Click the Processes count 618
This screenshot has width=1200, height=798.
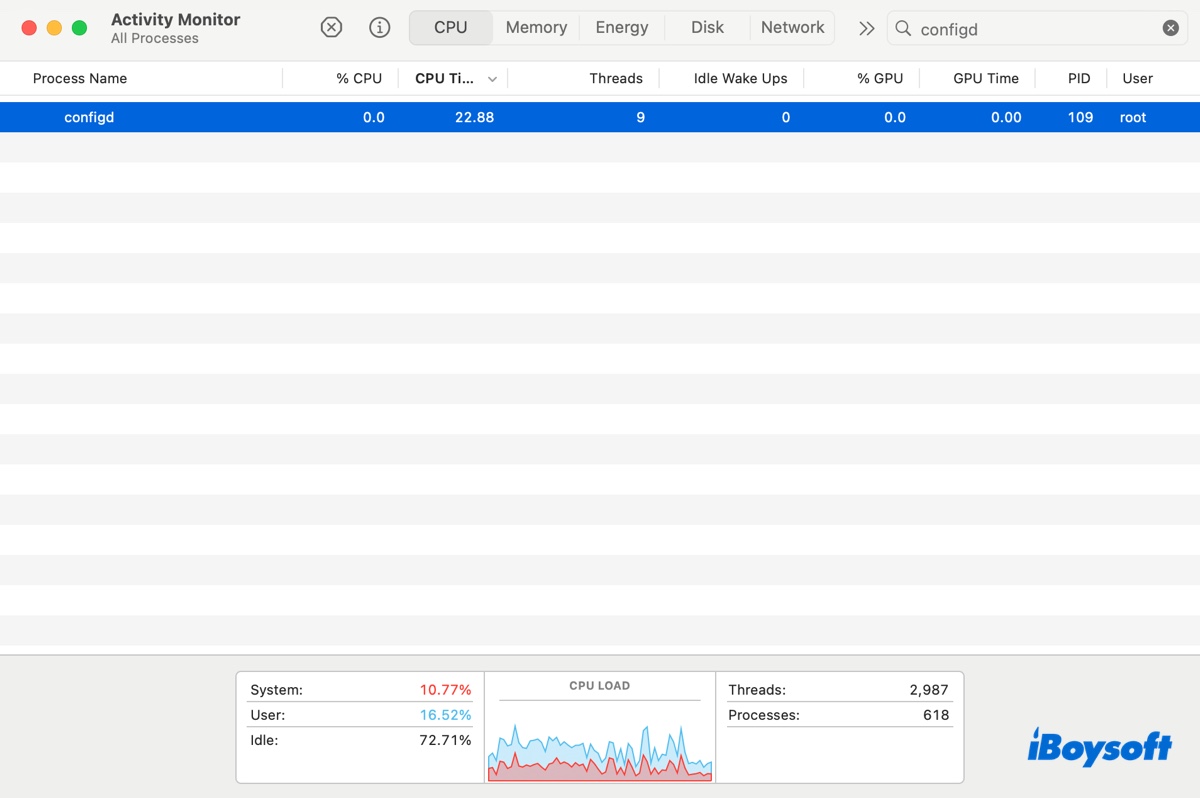tap(936, 715)
